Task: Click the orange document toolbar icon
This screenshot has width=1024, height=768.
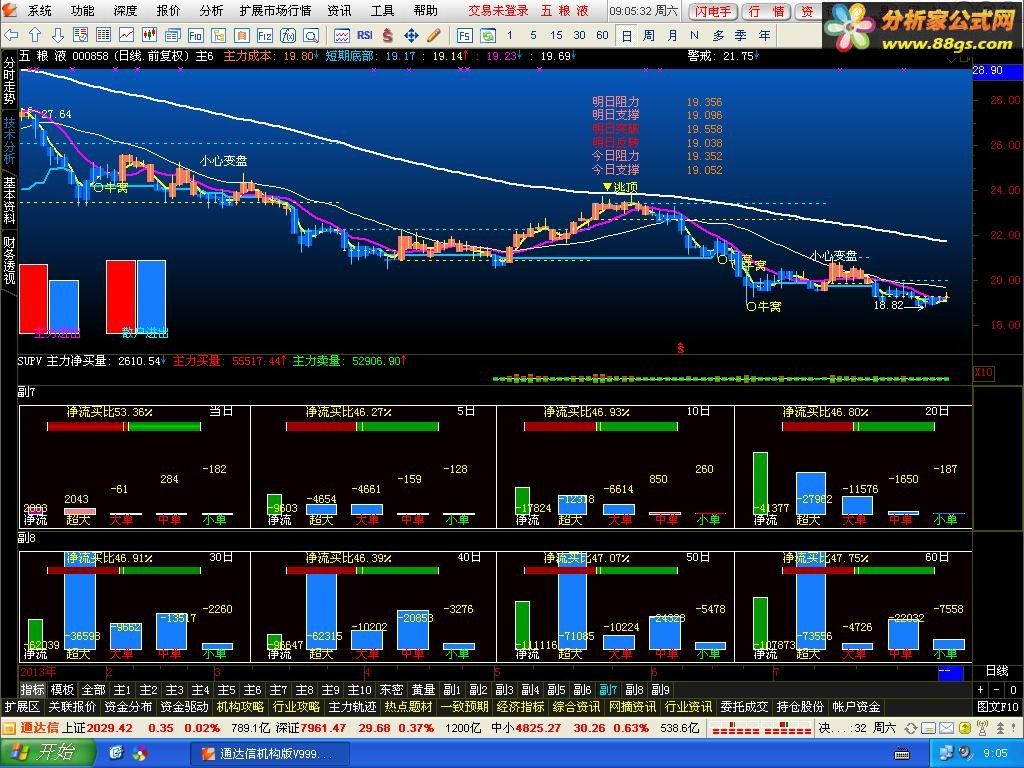Action: pos(242,35)
